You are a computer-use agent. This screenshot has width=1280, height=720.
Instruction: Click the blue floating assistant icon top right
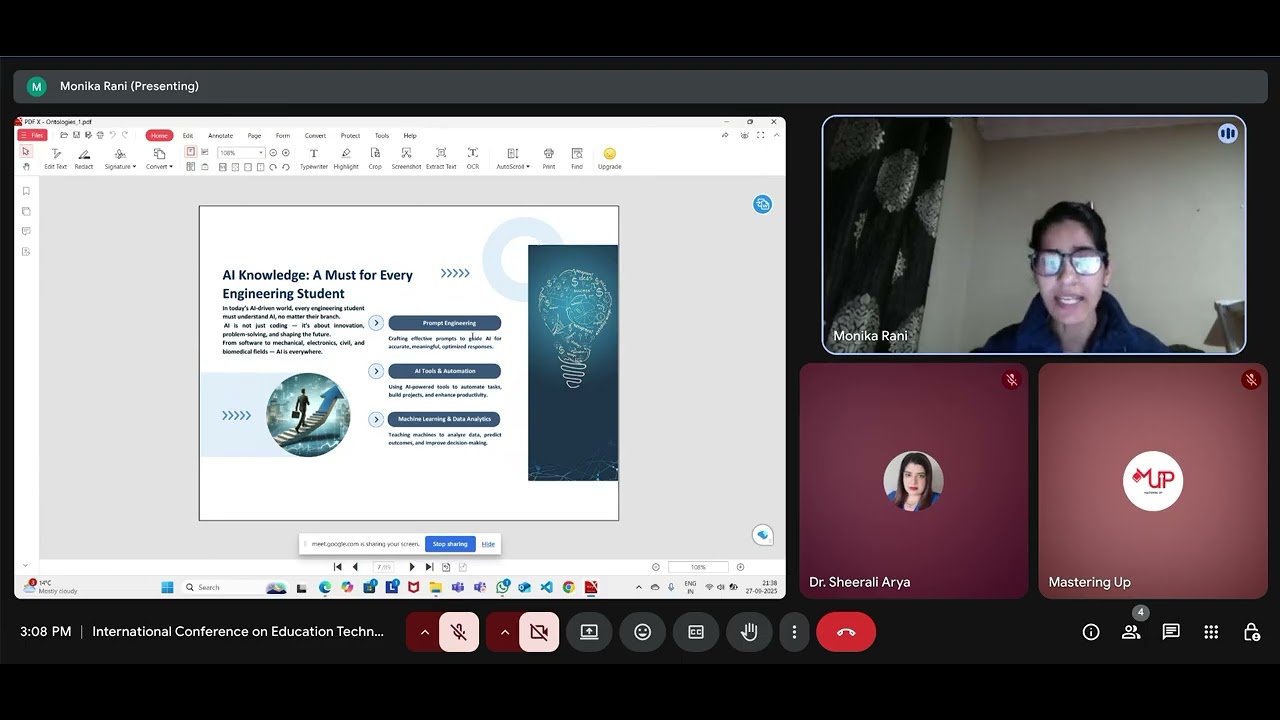coord(763,204)
